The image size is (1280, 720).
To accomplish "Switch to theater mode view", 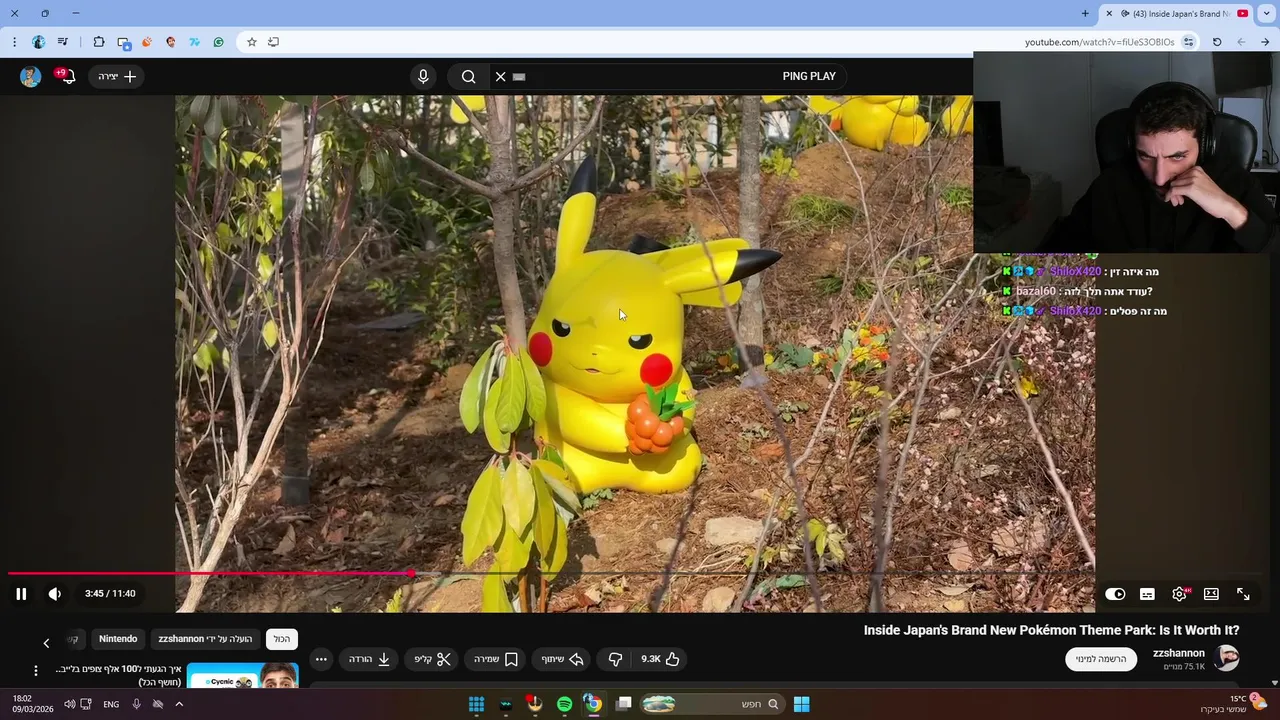I will (1211, 594).
